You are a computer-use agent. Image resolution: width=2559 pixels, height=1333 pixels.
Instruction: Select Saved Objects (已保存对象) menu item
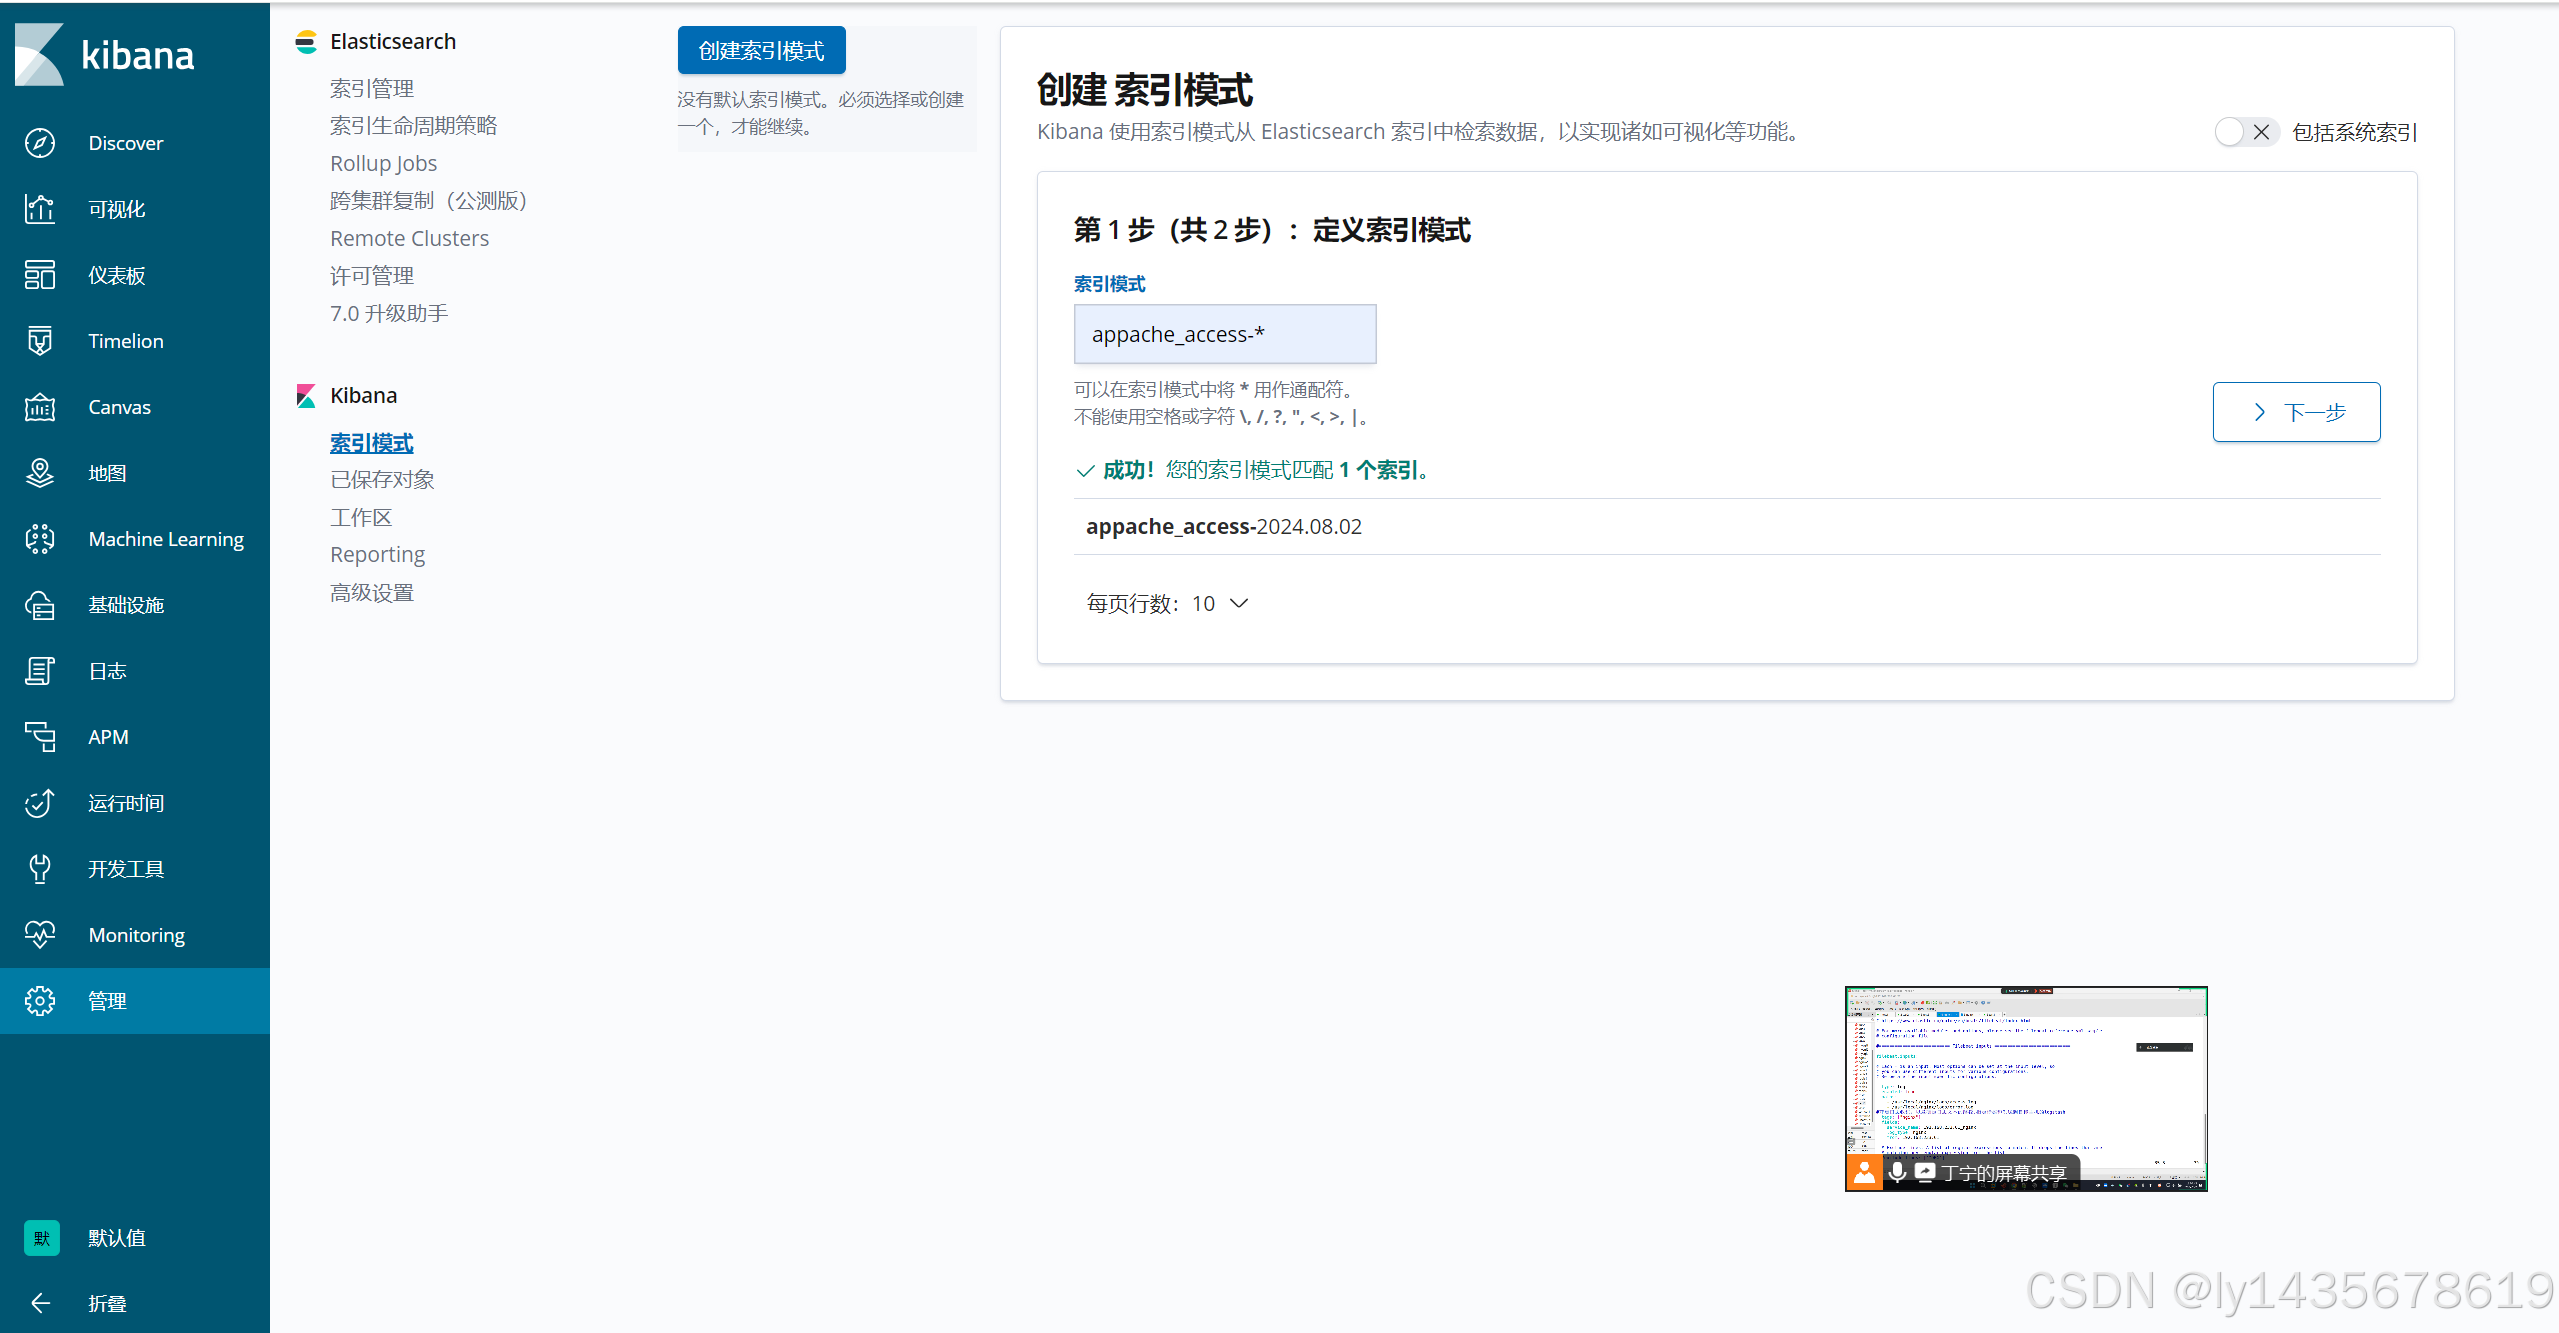point(382,480)
